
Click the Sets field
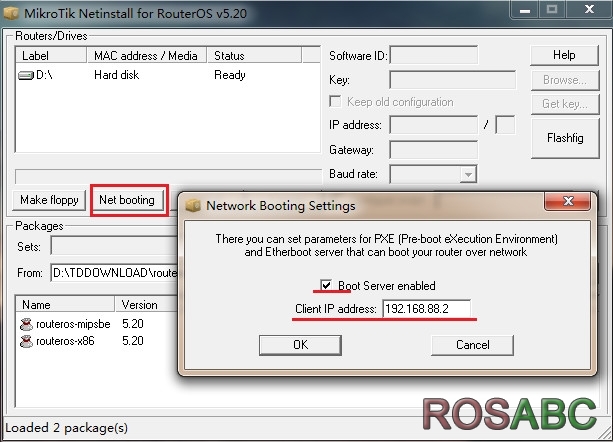114,247
